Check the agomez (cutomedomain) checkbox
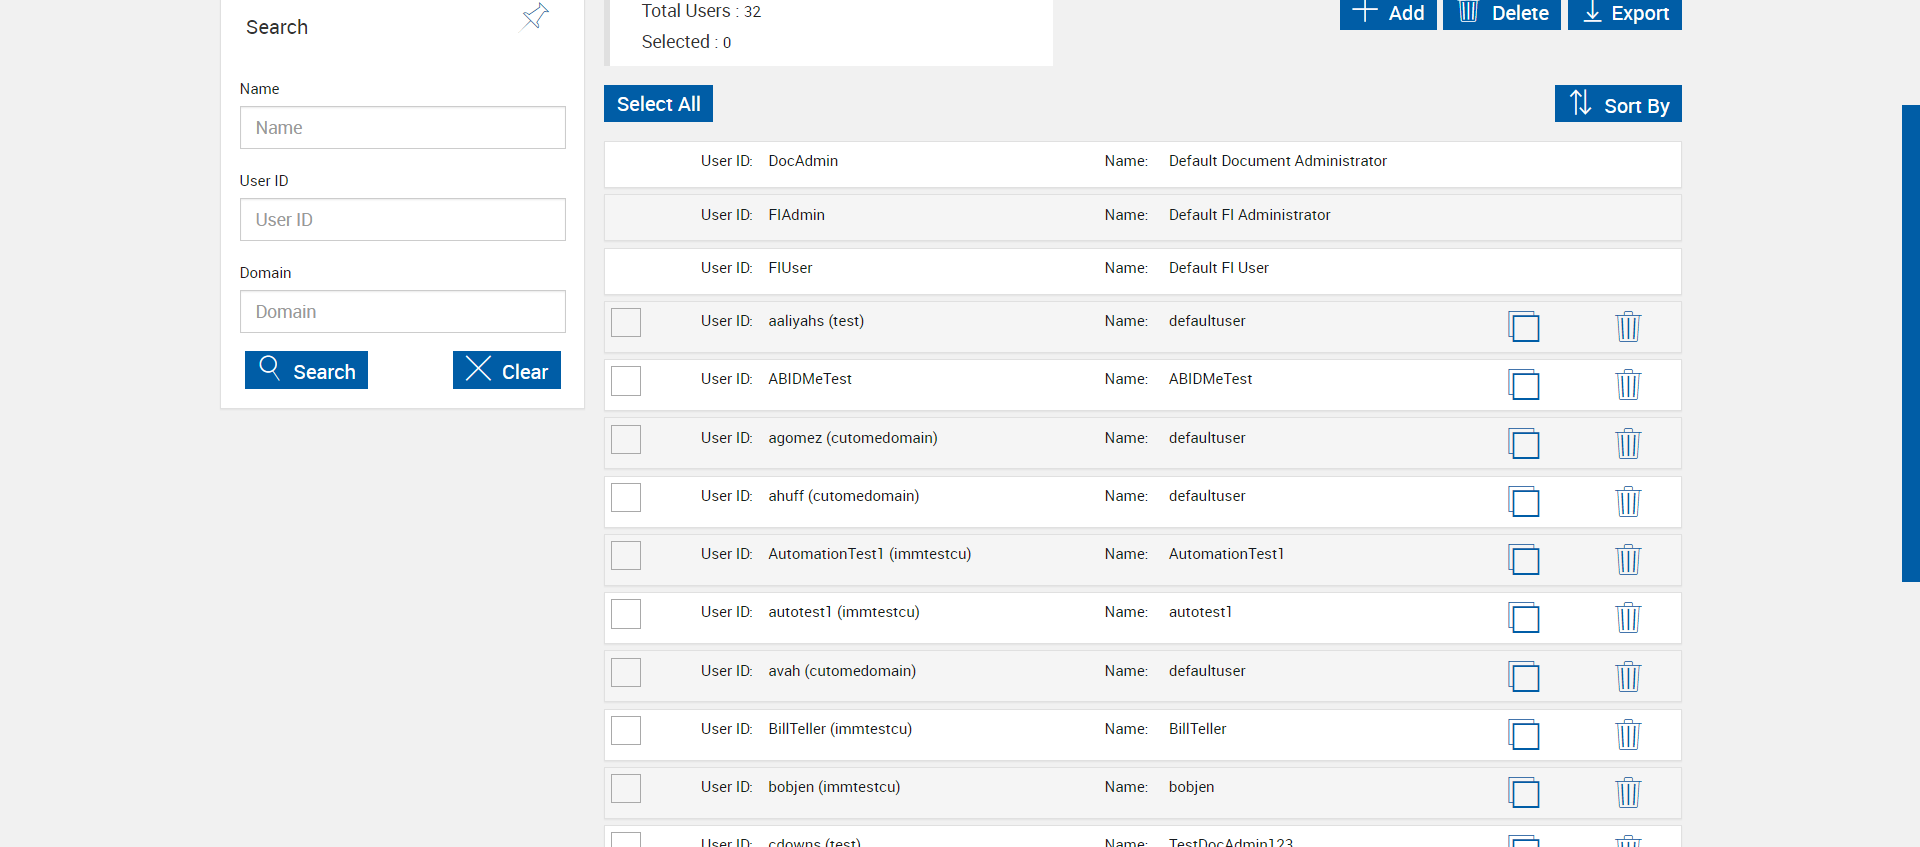Viewport: 1920px width, 847px height. click(626, 439)
